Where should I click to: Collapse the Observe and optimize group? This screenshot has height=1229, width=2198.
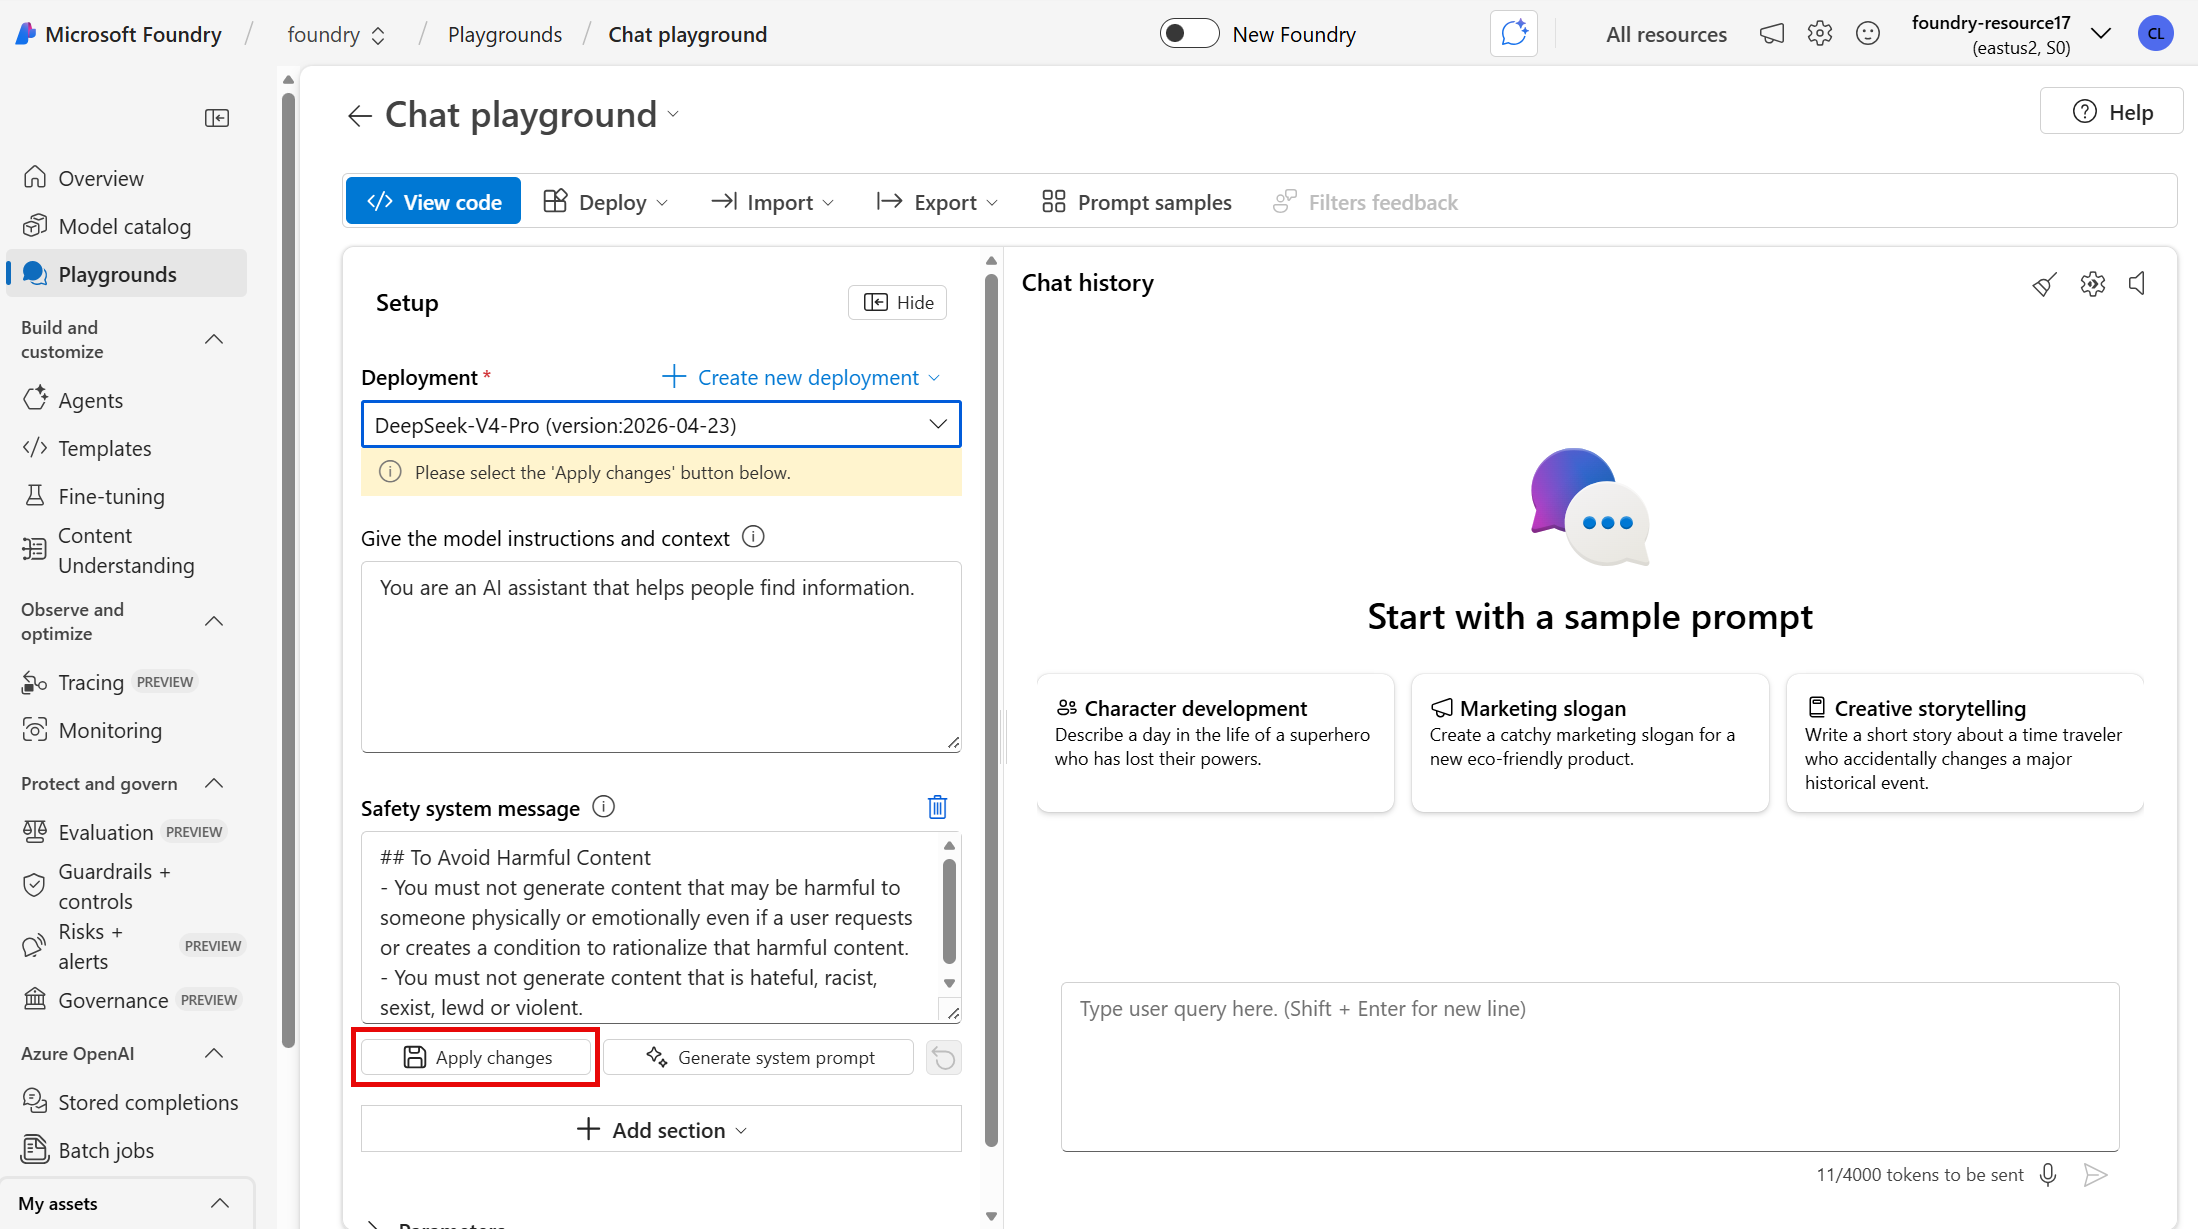pyautogui.click(x=214, y=621)
